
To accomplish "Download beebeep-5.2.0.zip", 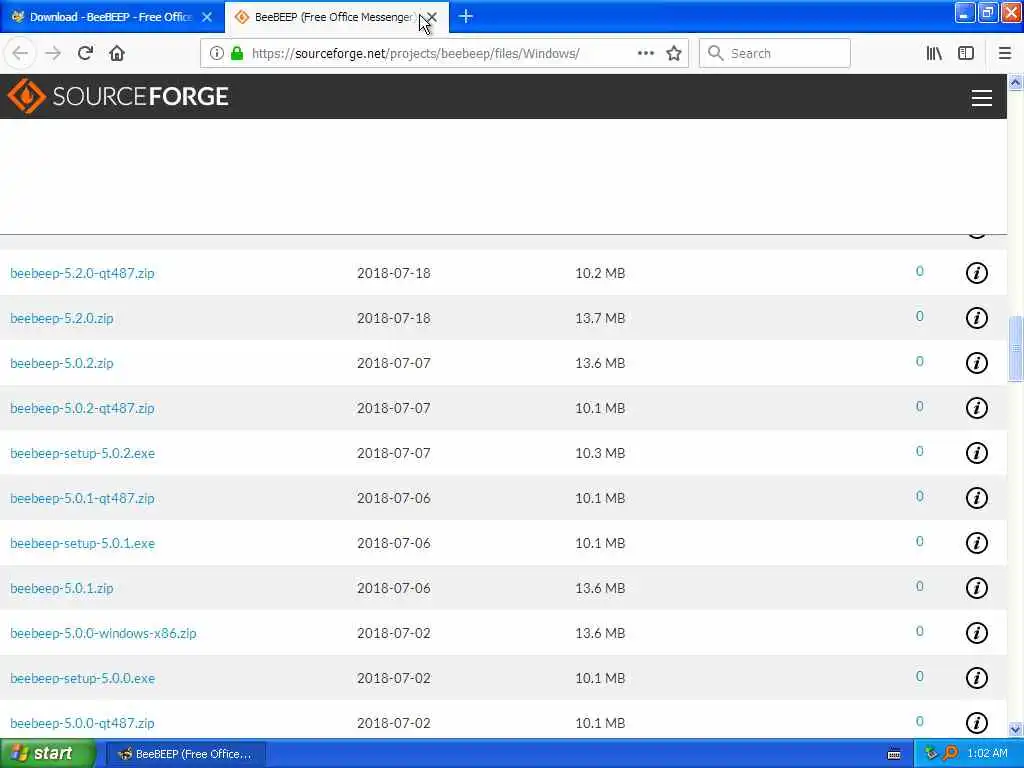I will 62,318.
